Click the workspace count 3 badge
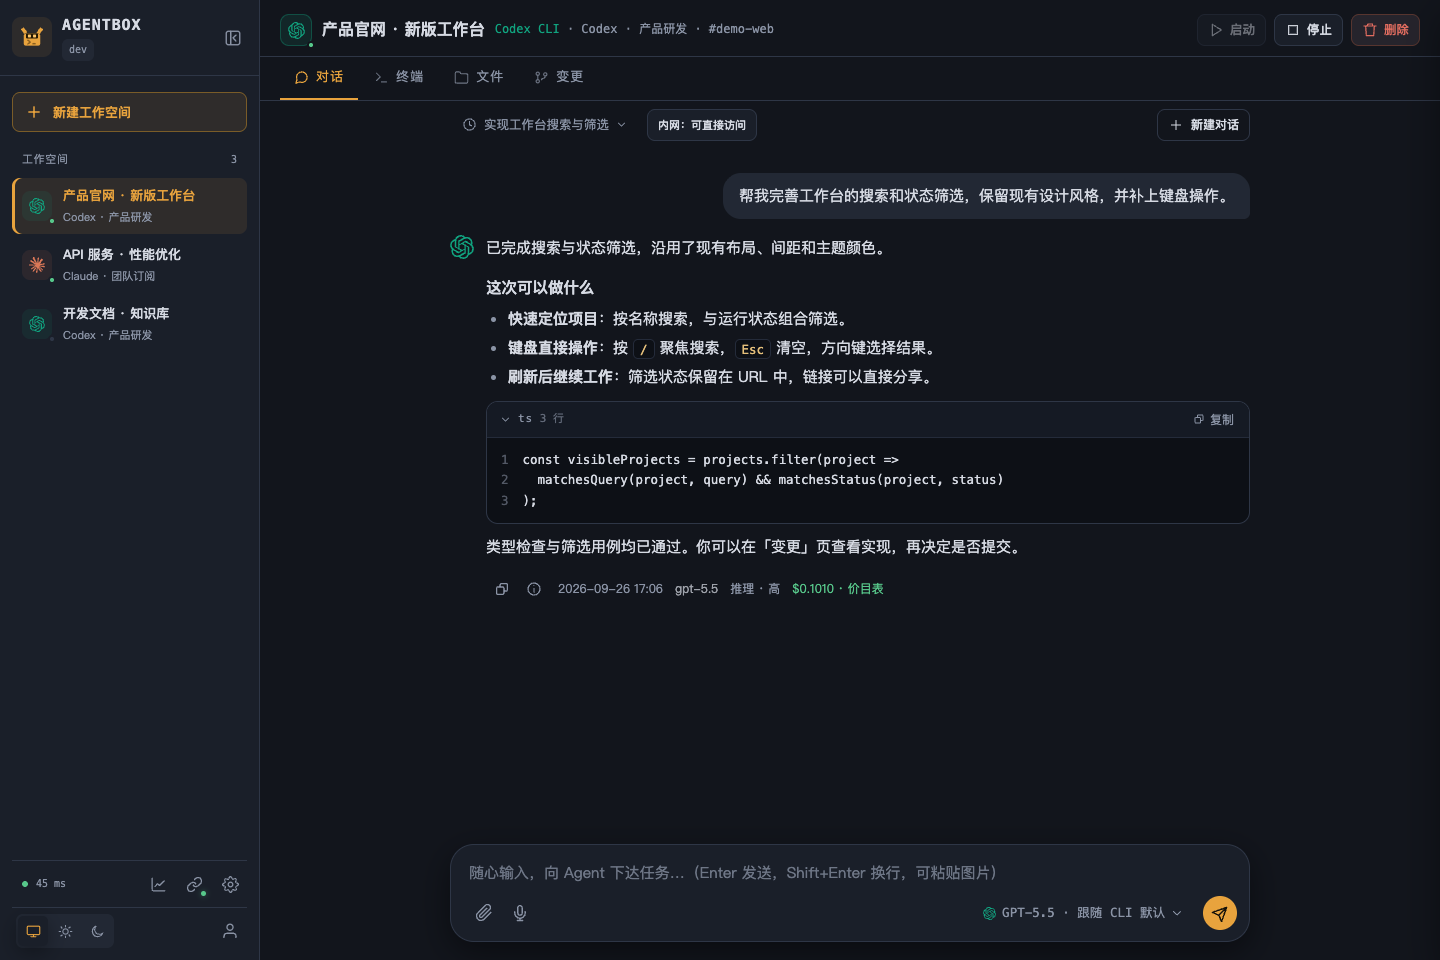 pos(234,159)
